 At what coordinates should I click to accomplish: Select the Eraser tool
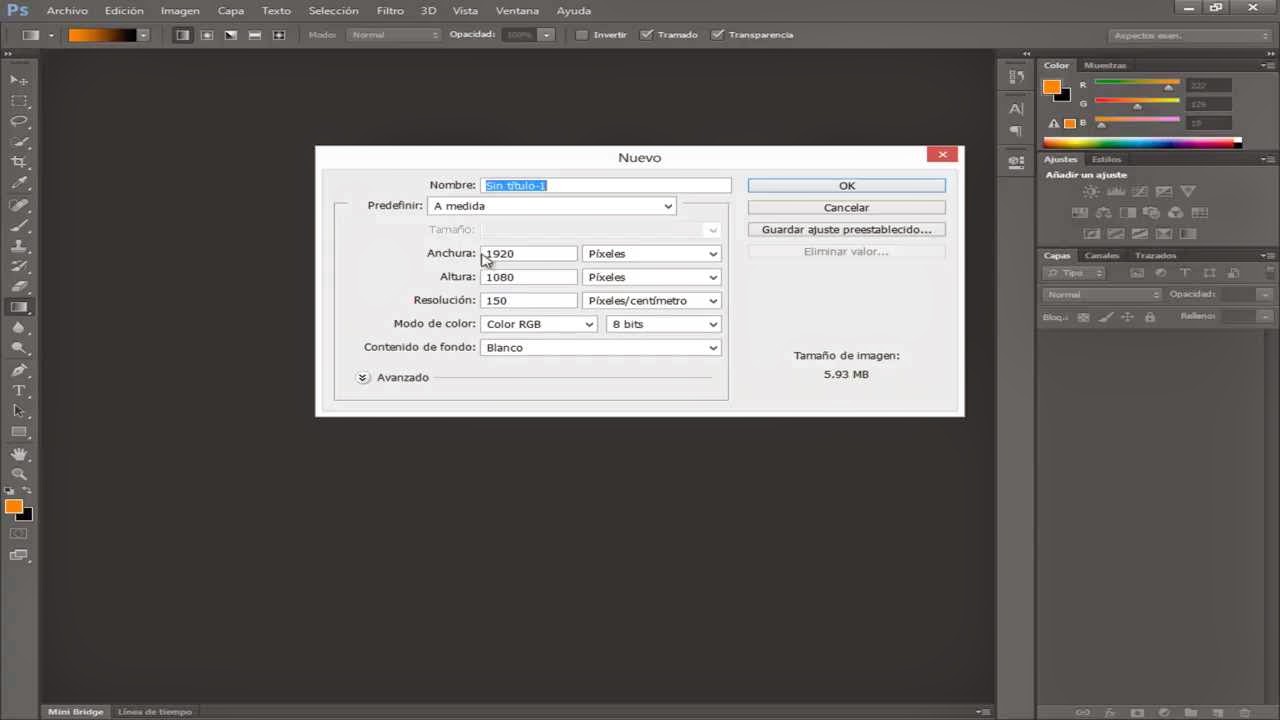19,287
